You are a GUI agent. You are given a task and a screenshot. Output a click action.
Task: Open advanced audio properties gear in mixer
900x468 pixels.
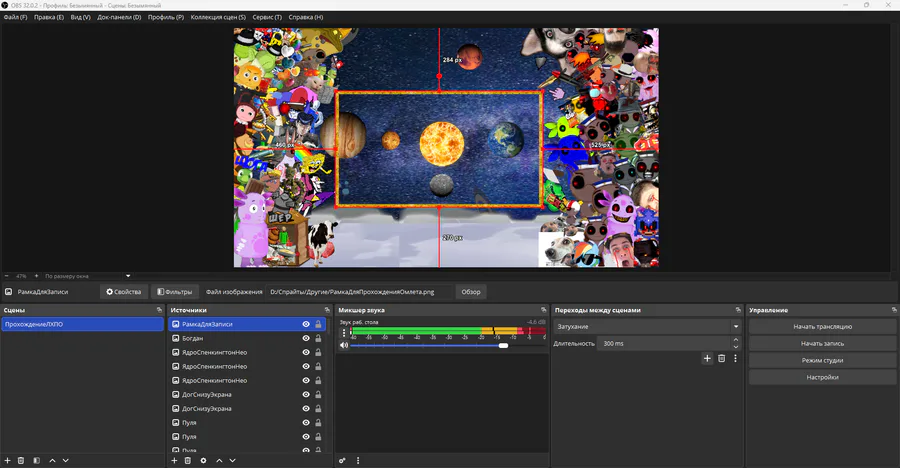342,461
